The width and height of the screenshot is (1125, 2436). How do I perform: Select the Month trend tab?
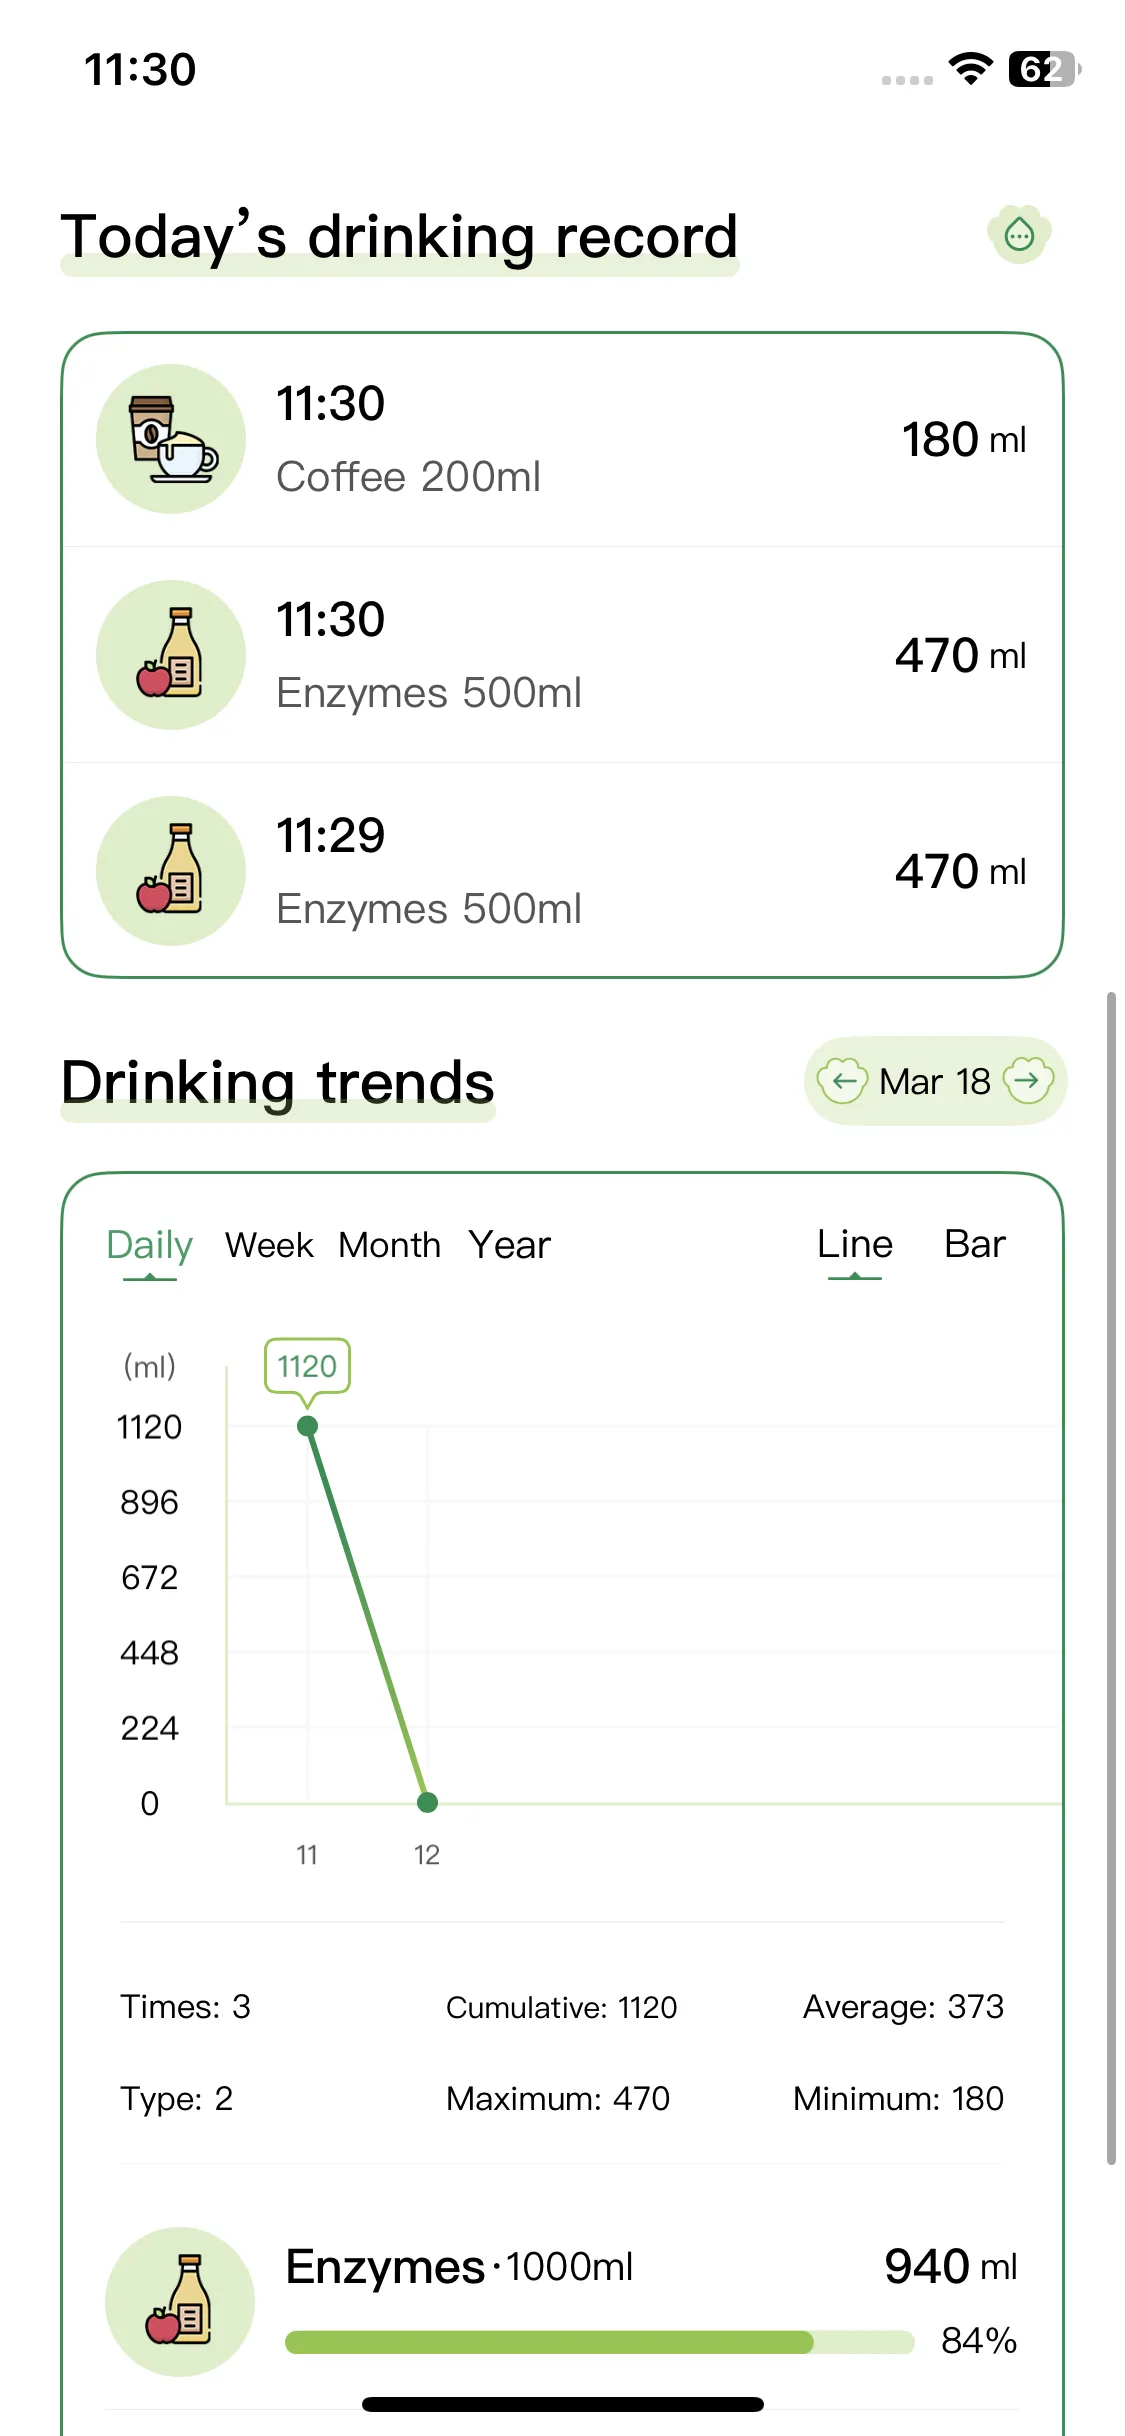coord(390,1246)
